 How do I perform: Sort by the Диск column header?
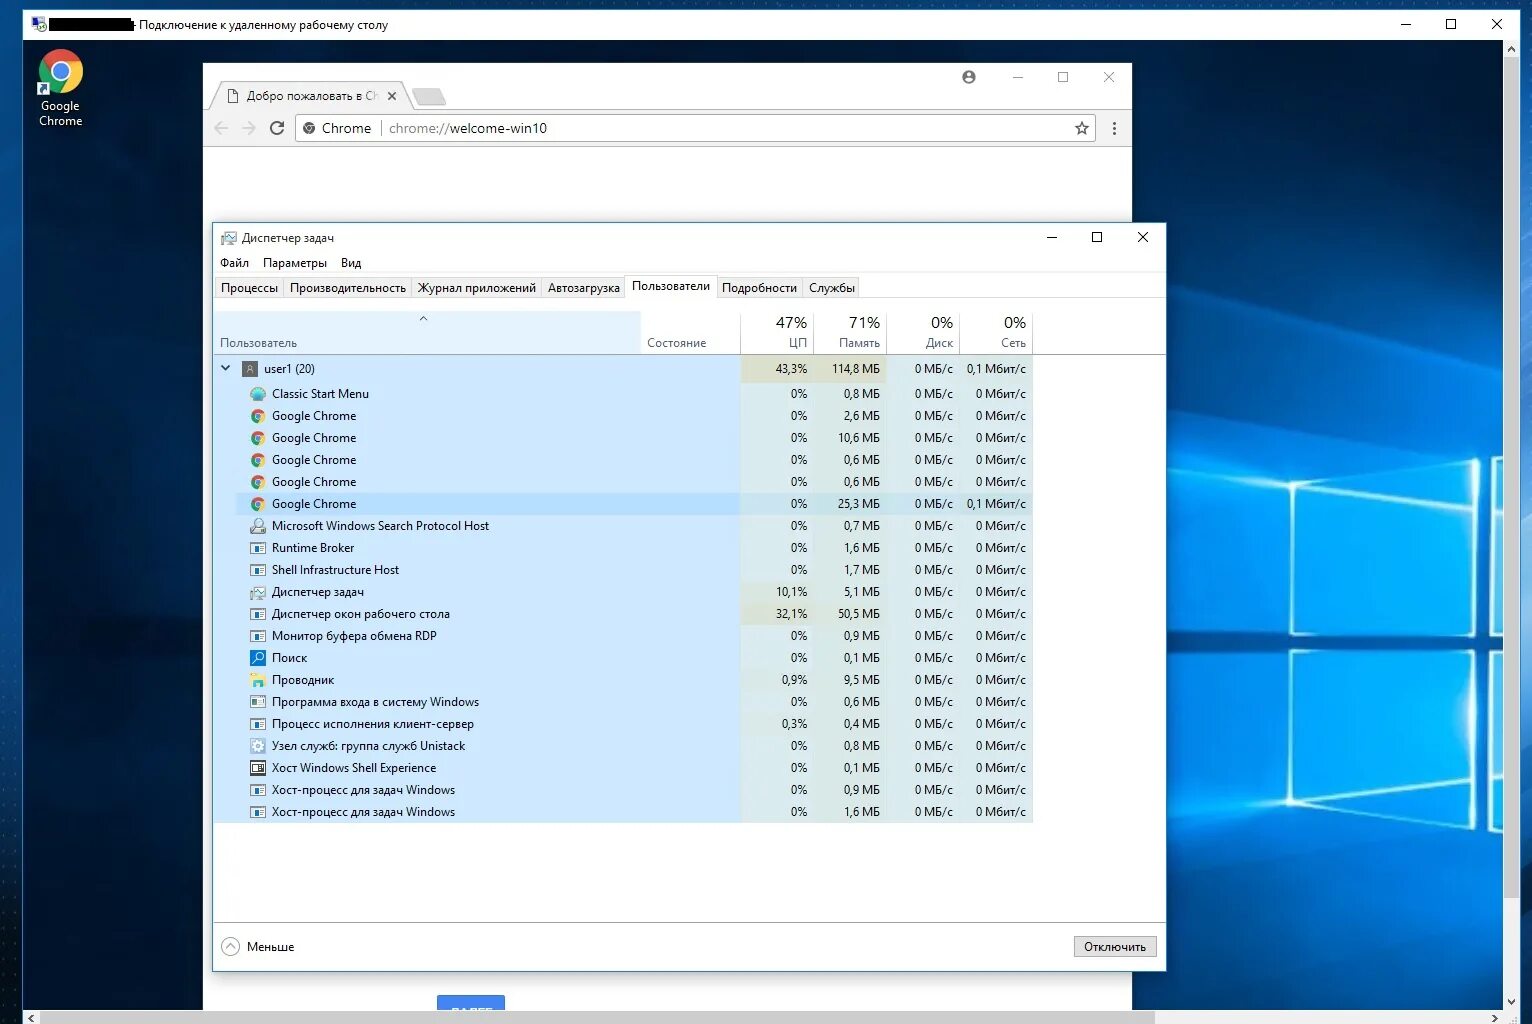(x=923, y=333)
